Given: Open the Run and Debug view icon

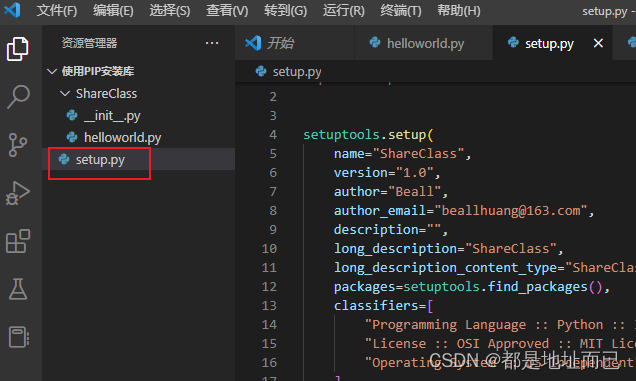Looking at the screenshot, I should 18,193.
